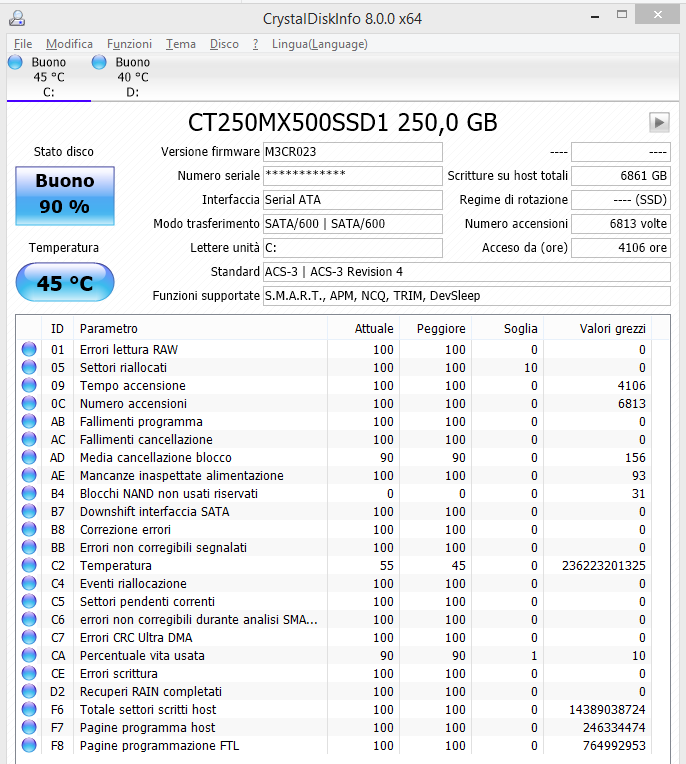Click the Attuale column header
This screenshot has height=764, width=686.
click(x=363, y=329)
